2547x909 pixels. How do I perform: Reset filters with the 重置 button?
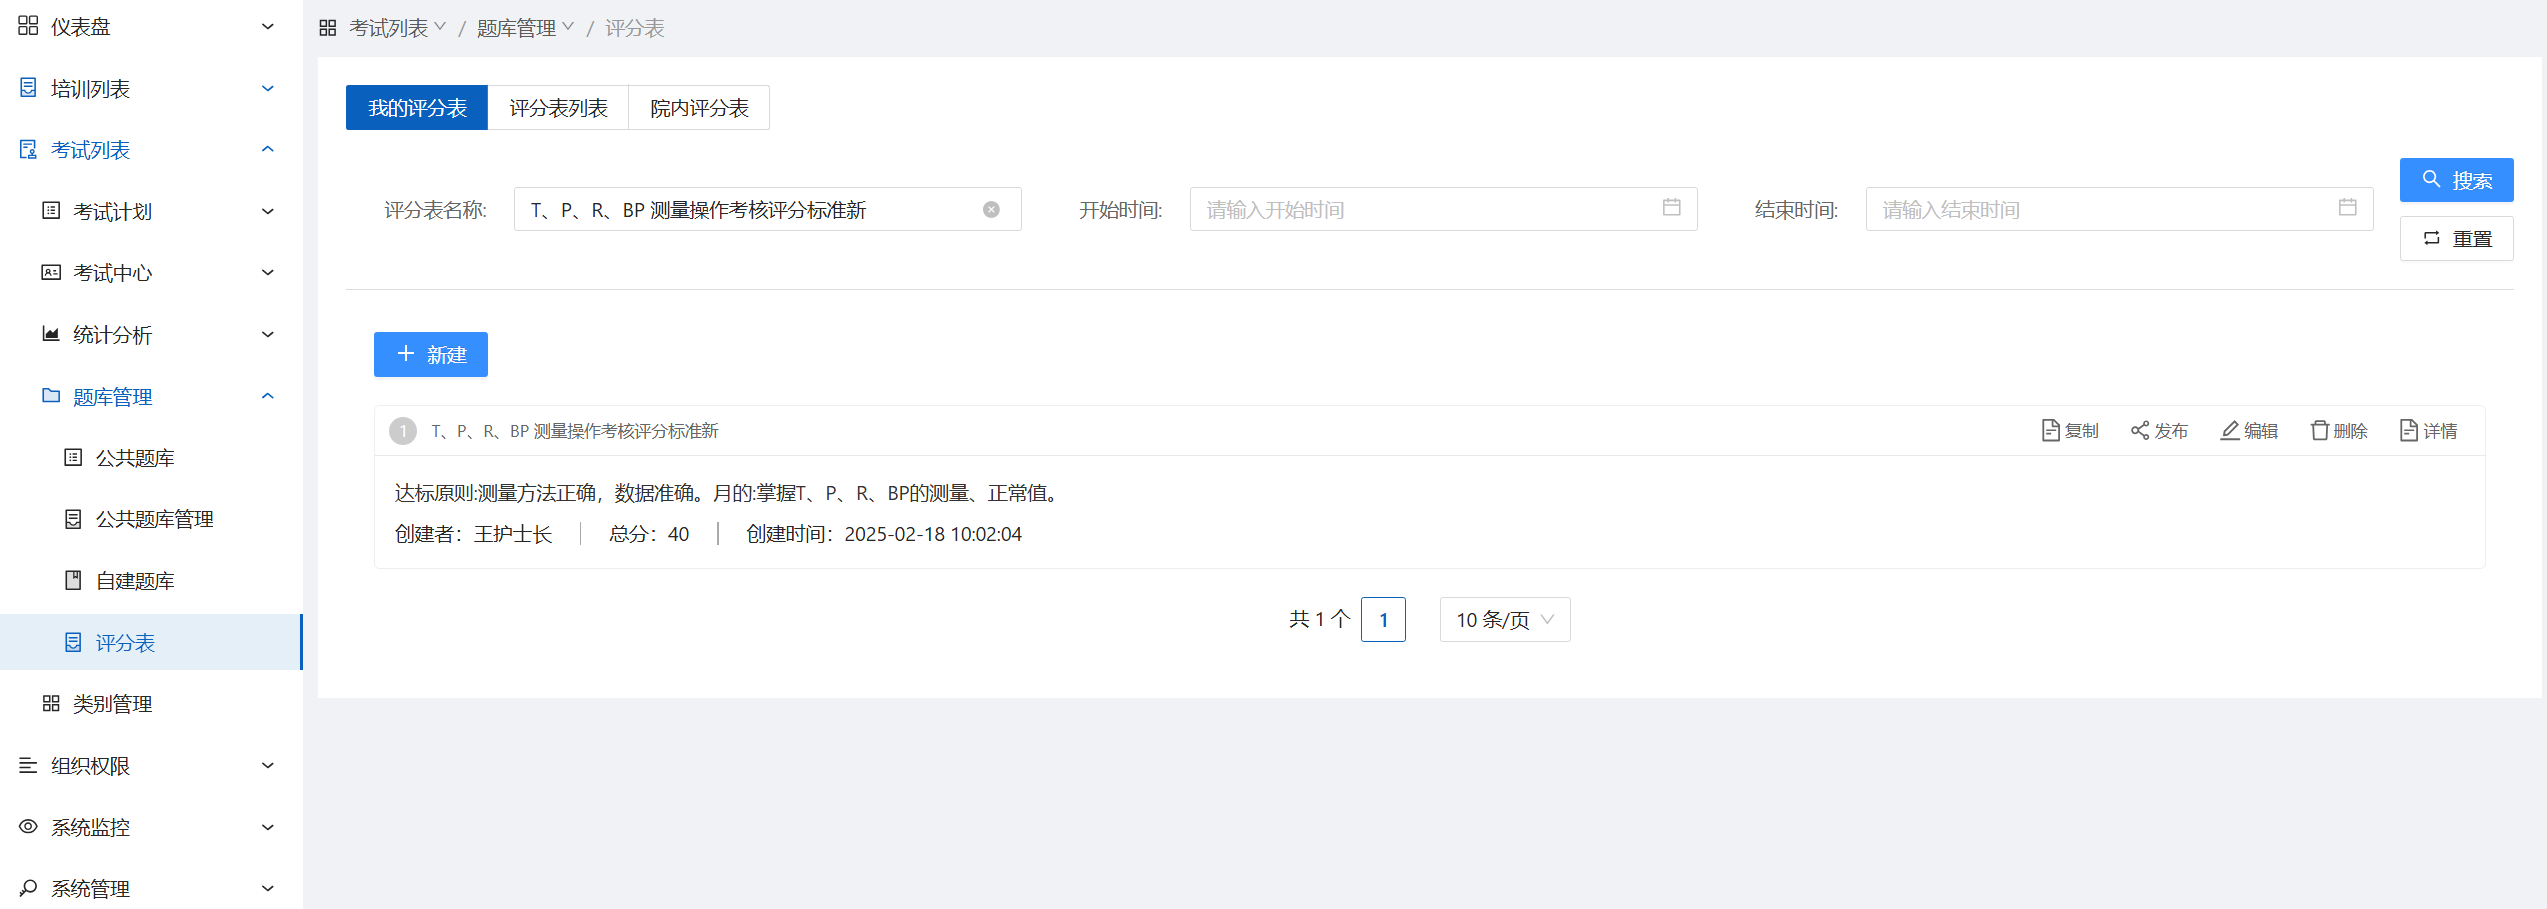click(2456, 239)
